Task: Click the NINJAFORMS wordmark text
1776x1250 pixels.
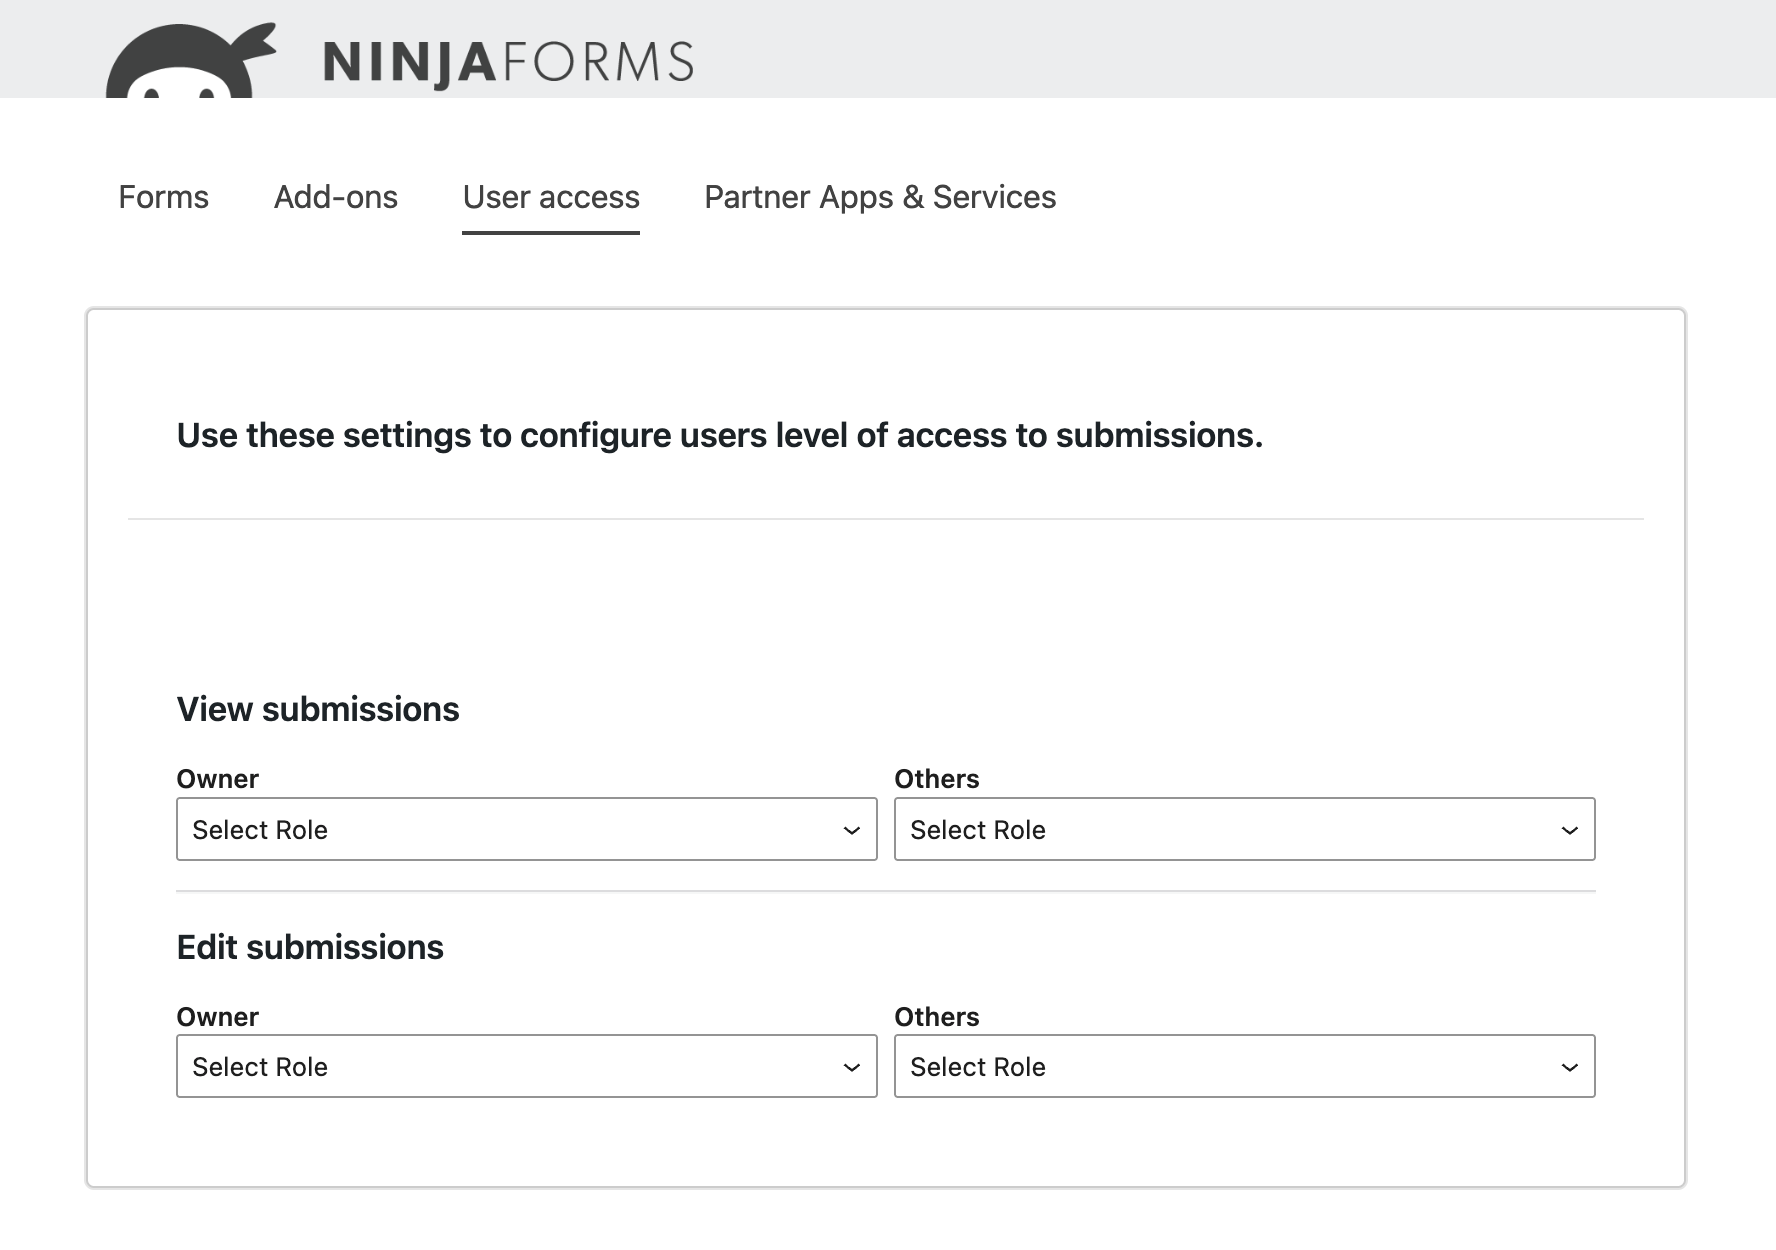Action: click(x=508, y=62)
